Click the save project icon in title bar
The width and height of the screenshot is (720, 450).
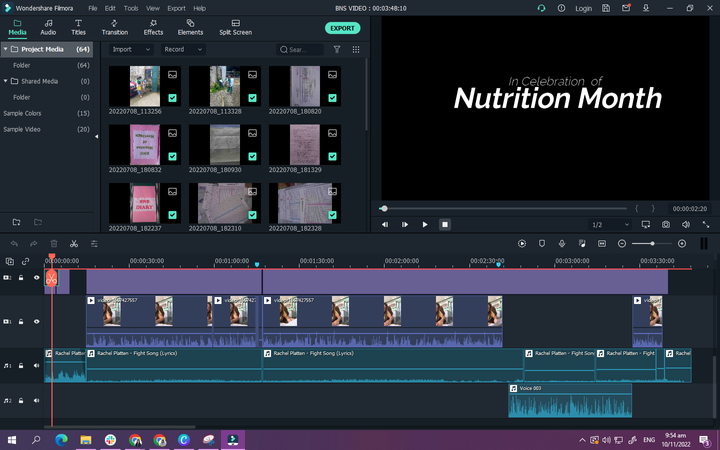tap(606, 8)
